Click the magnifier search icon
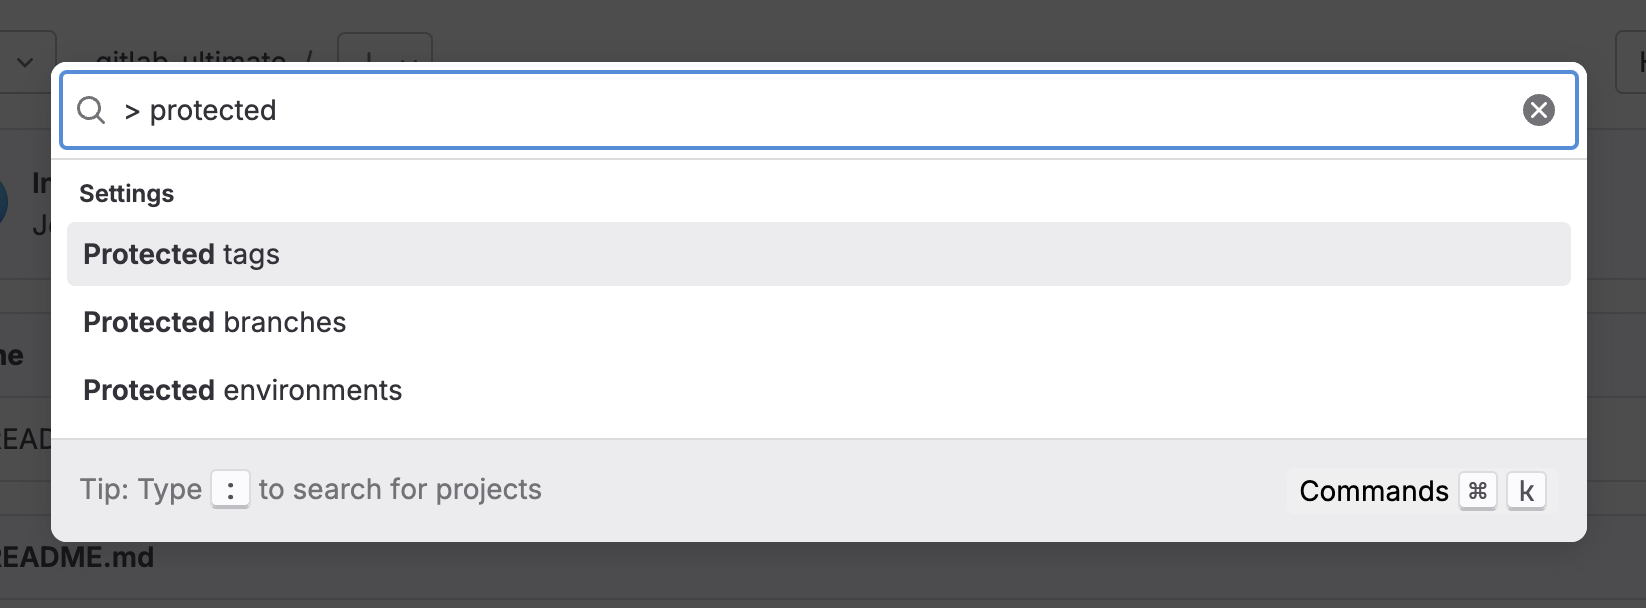 click(x=91, y=110)
